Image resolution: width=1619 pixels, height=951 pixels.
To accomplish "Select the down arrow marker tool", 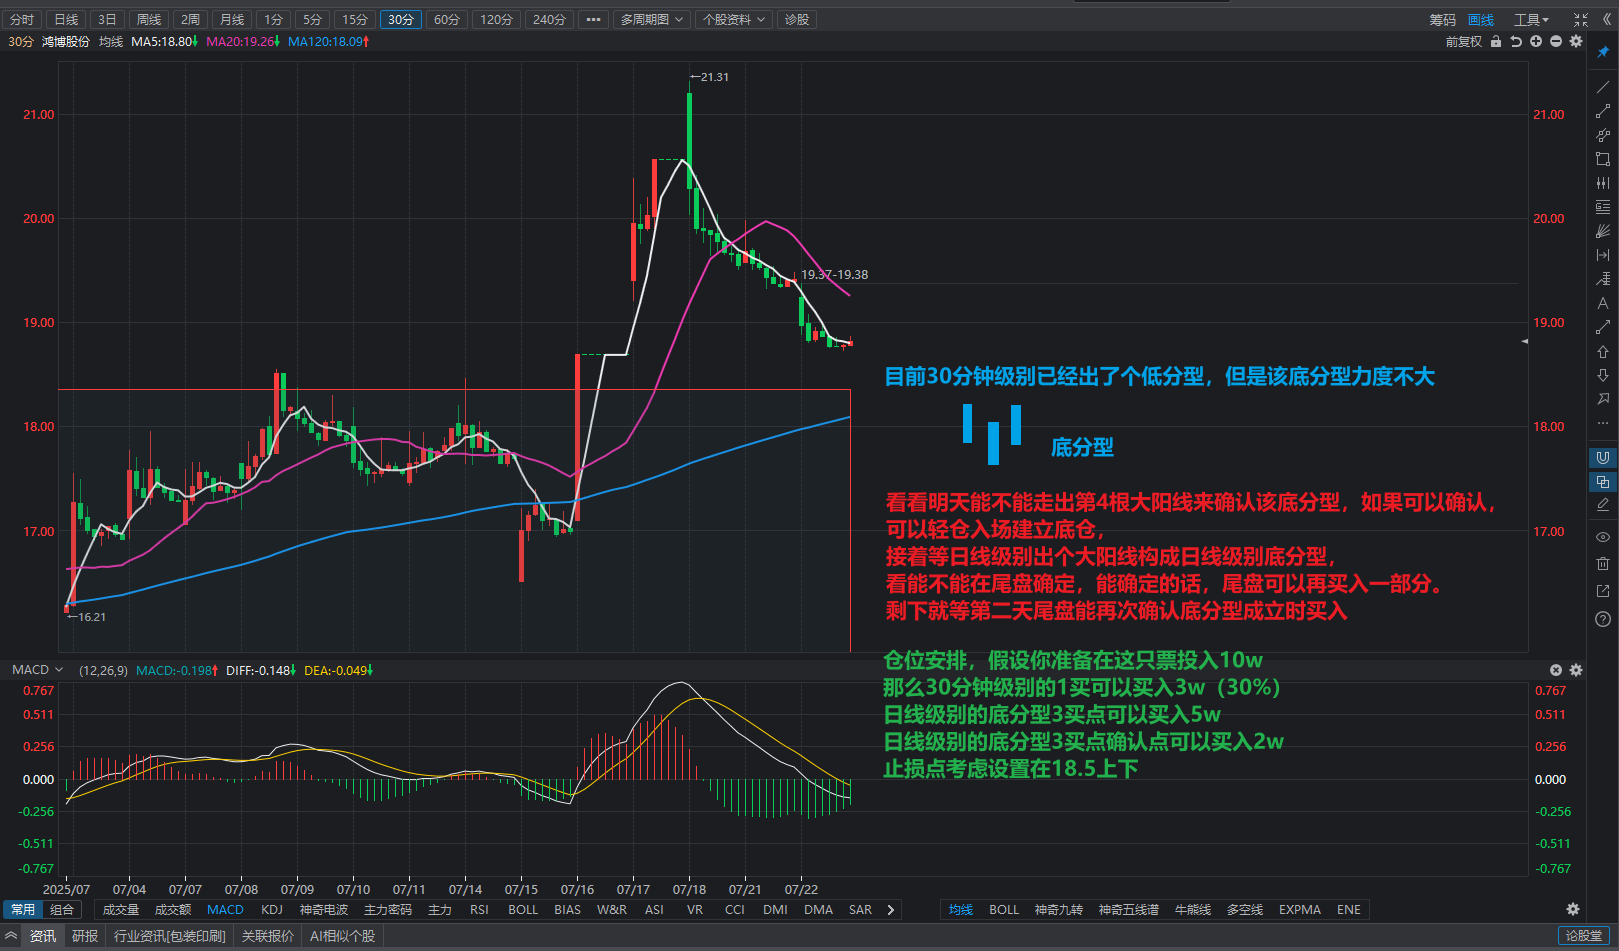I will pos(1603,375).
